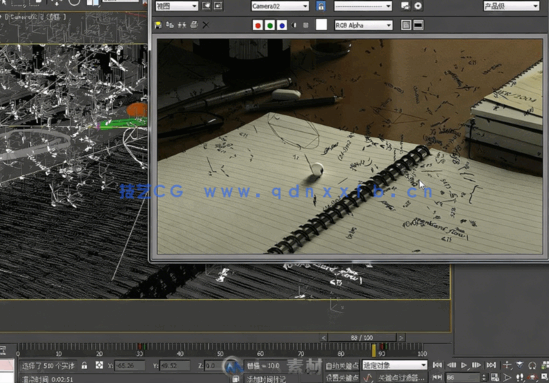Open the 选定对象 selection dropdown
The image size is (549, 383).
point(395,365)
